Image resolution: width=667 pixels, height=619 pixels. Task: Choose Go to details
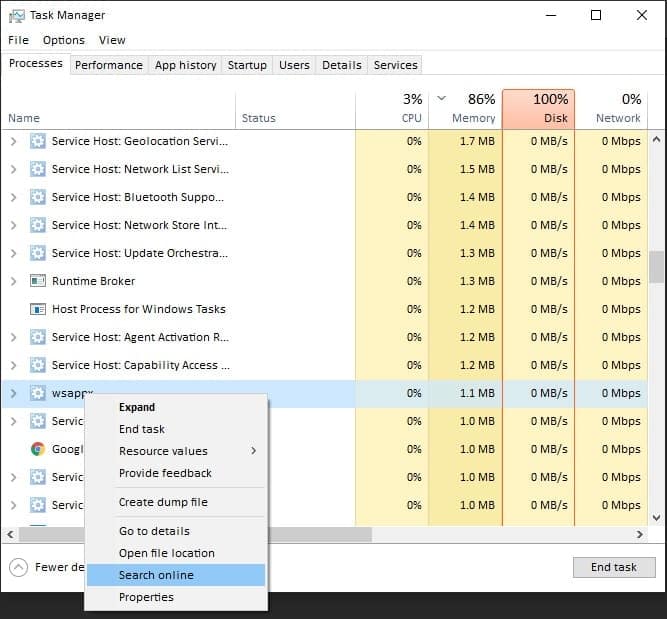[x=176, y=531]
